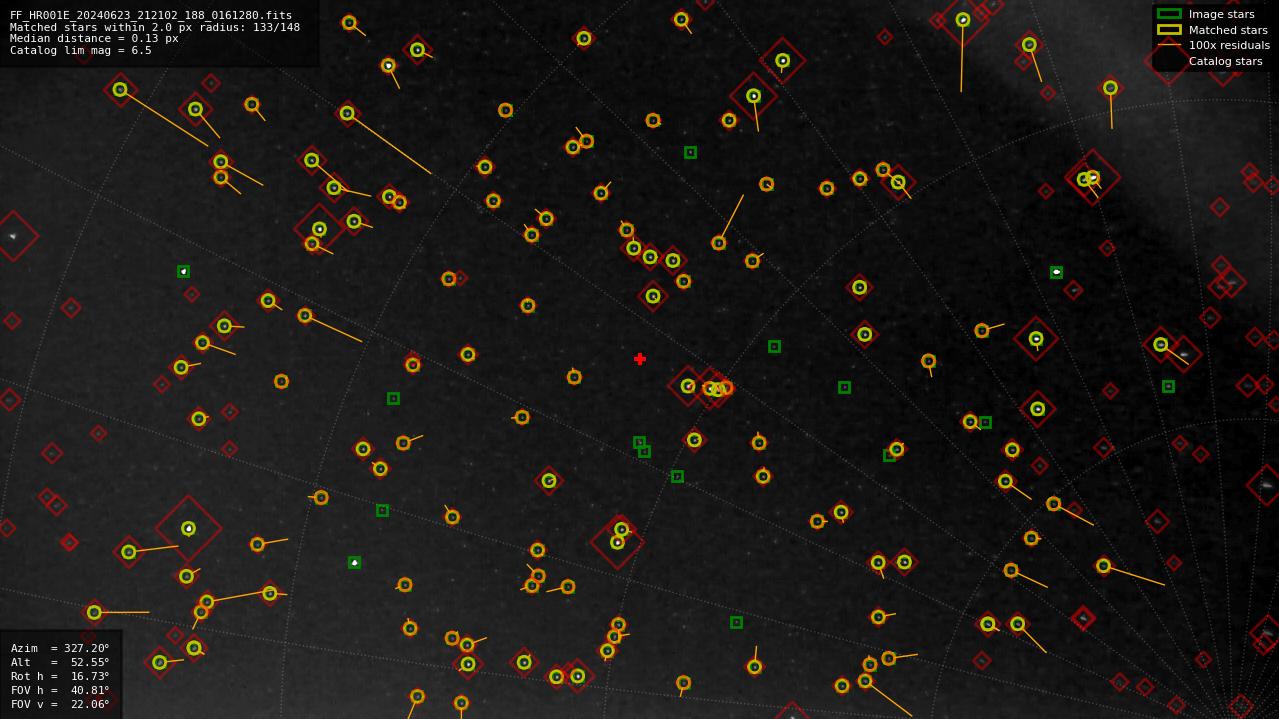Click the green Image stars legend swatch
1279x719 pixels.
(x=1169, y=14)
